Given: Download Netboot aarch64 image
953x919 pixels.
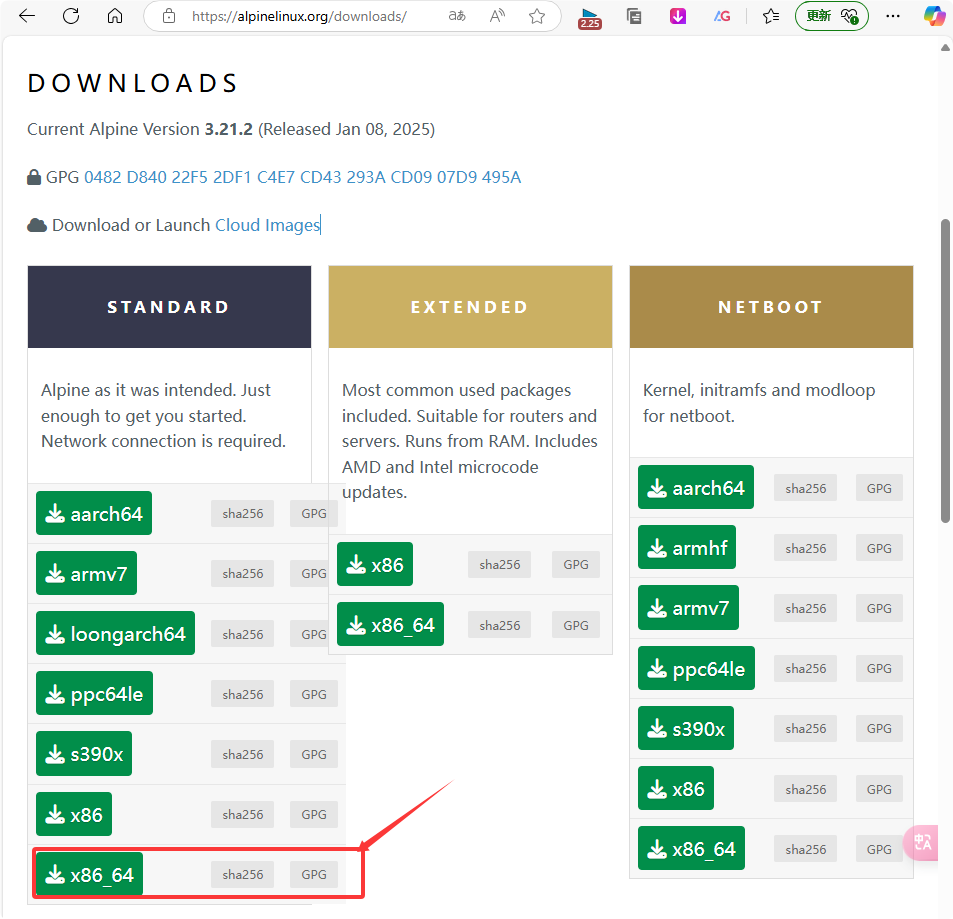Looking at the screenshot, I should point(696,487).
